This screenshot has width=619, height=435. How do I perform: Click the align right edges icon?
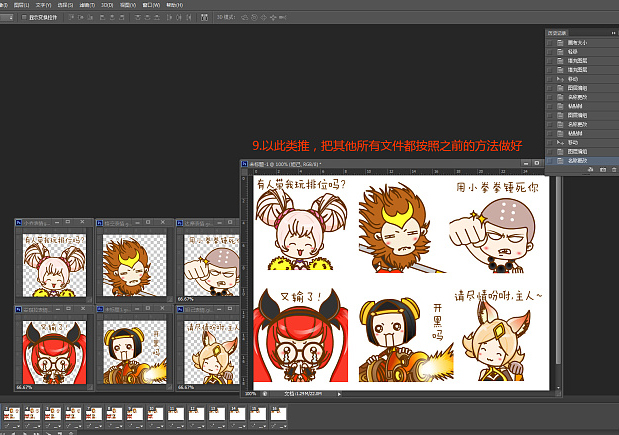[122, 17]
